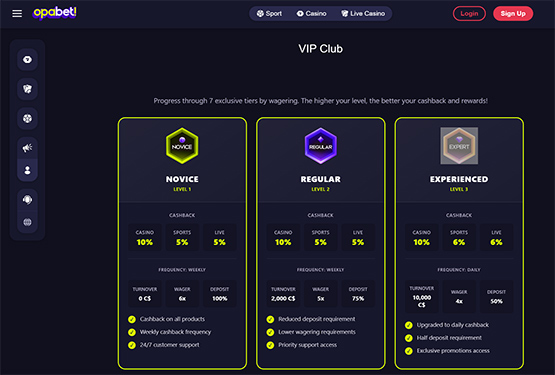Click checkmark beside Upgraded to daily cashback
This screenshot has height=375, width=555.
pyautogui.click(x=408, y=325)
